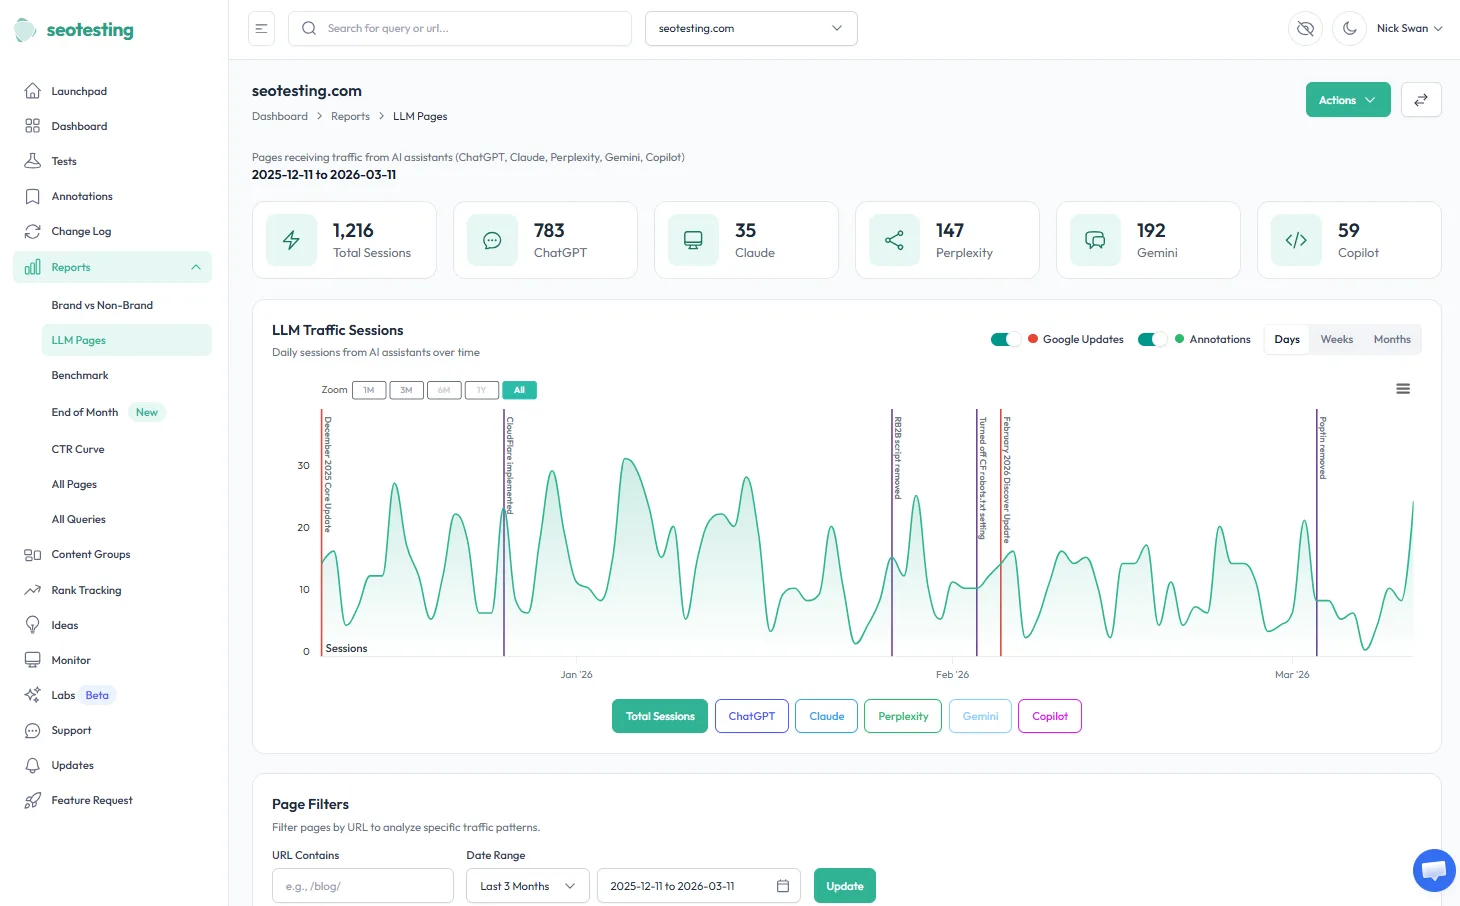Enable dark mode via the moon icon
This screenshot has height=906, width=1460.
point(1349,28)
